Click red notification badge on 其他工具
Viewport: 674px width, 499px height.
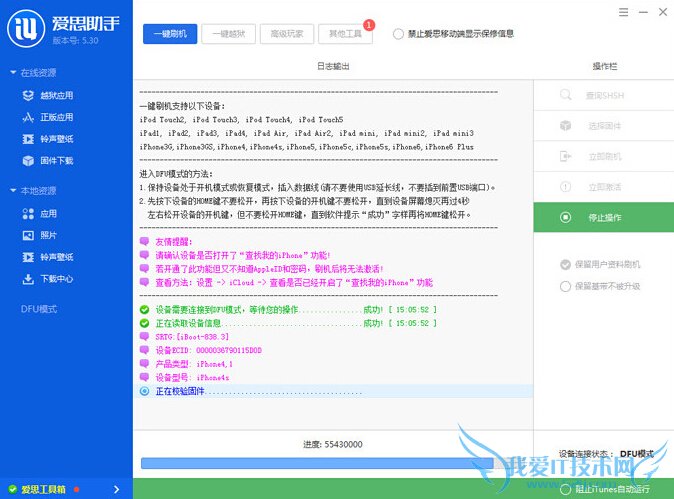(369, 25)
